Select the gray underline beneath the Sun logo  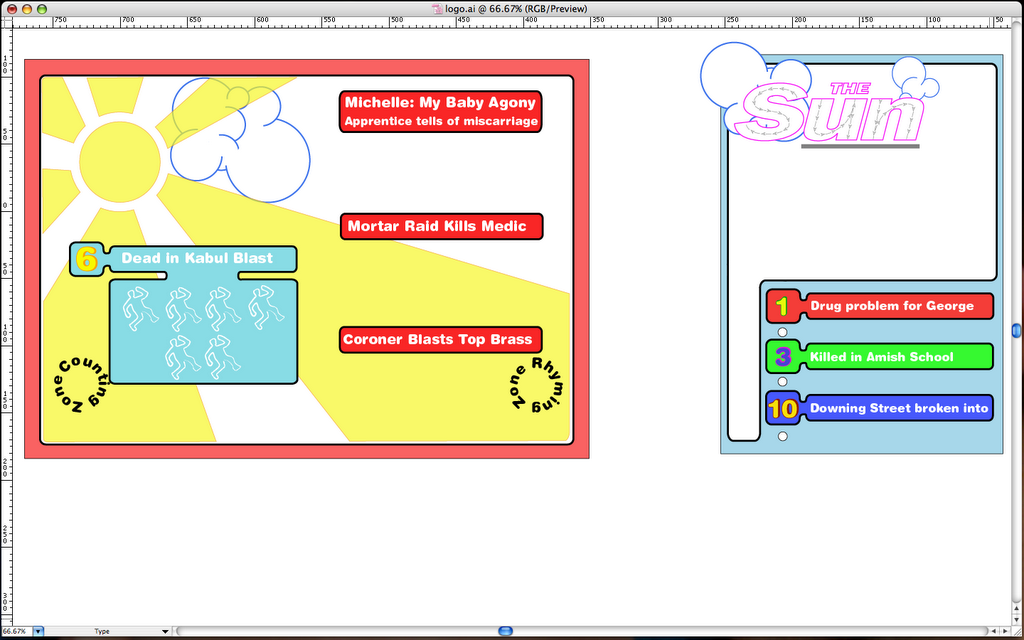[x=860, y=146]
